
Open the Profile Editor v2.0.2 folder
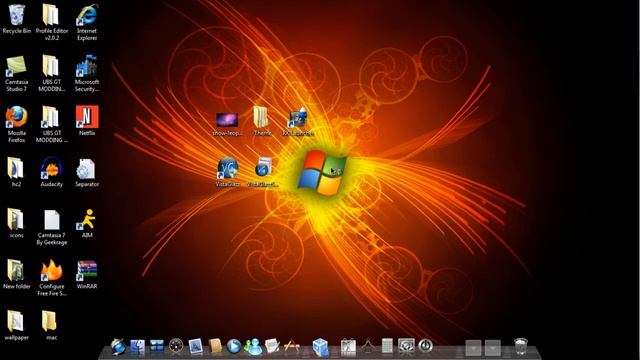click(x=51, y=22)
